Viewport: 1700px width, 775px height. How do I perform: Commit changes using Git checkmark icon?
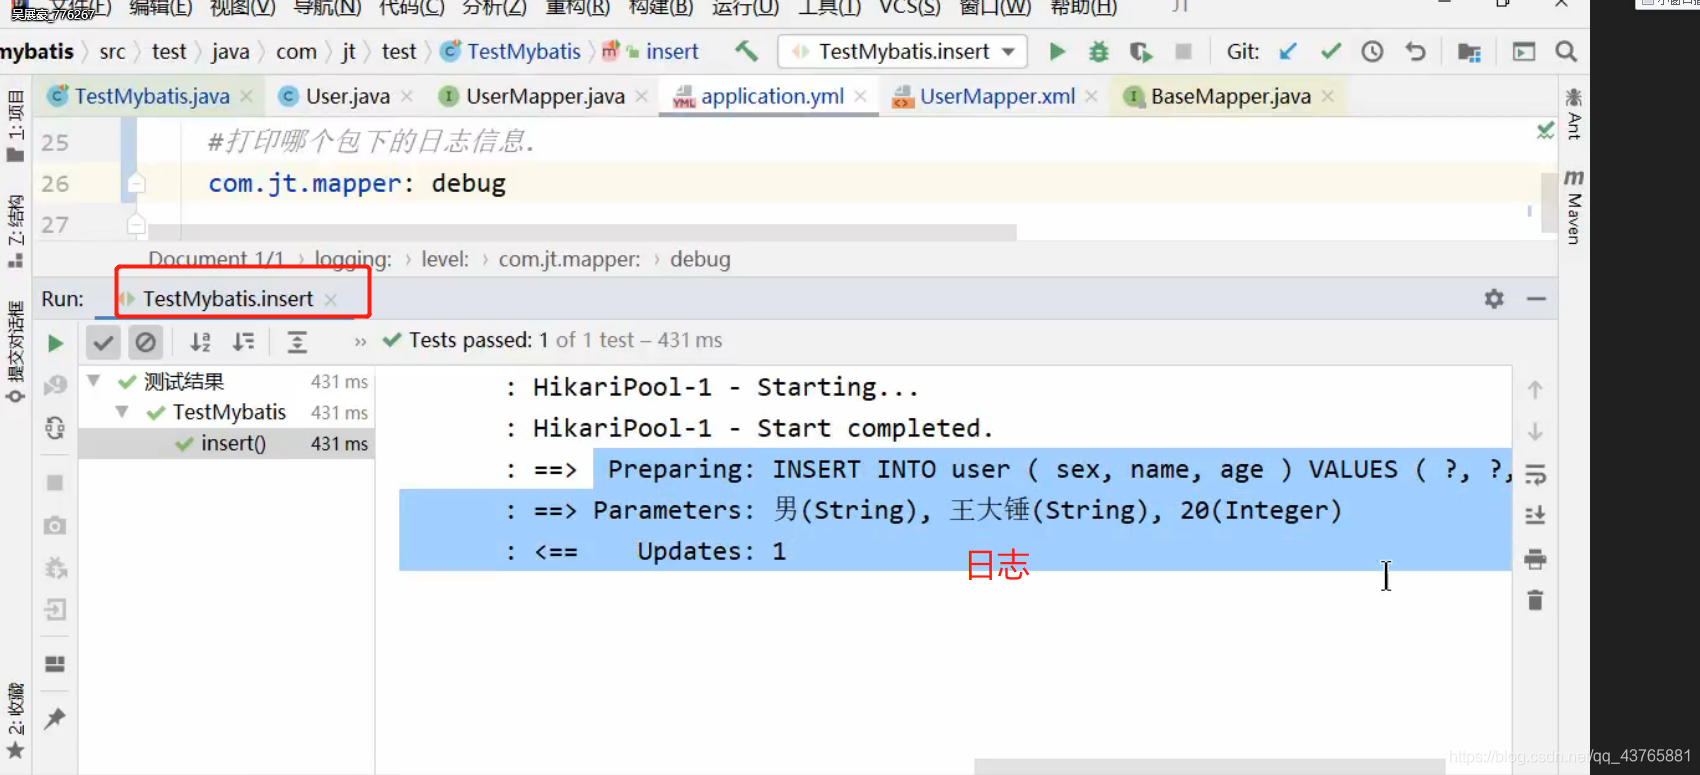click(1330, 51)
